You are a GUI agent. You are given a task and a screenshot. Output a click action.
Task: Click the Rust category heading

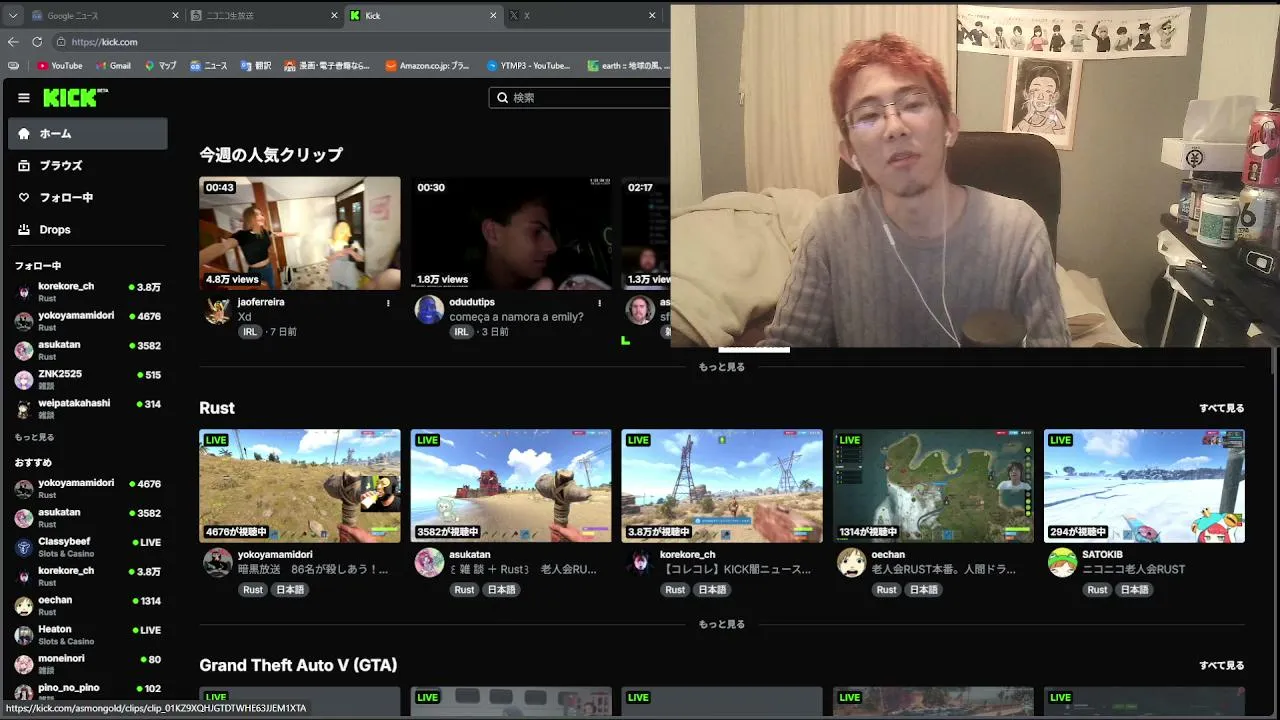217,408
